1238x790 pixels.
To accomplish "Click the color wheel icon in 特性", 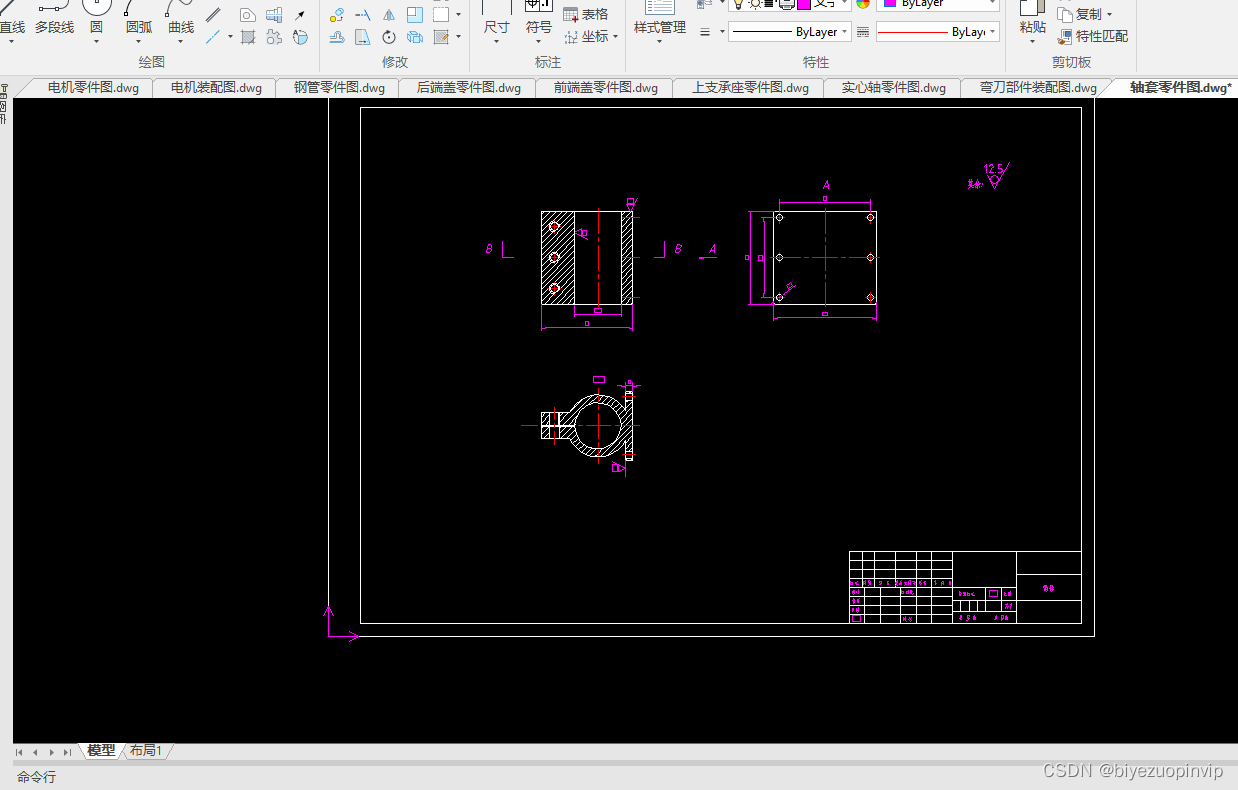I will click(863, 4).
